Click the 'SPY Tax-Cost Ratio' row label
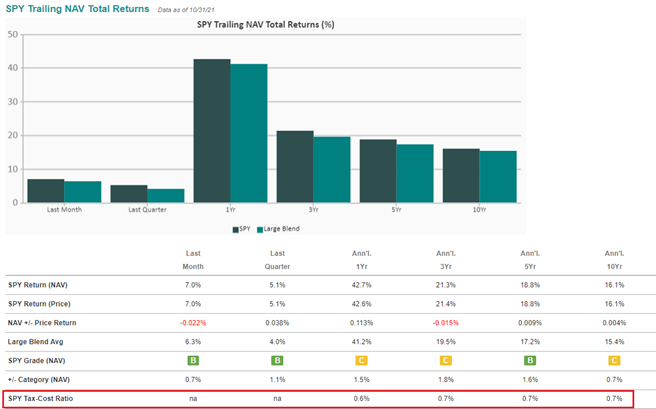Viewport: 656px width, 409px height. pyautogui.click(x=40, y=399)
